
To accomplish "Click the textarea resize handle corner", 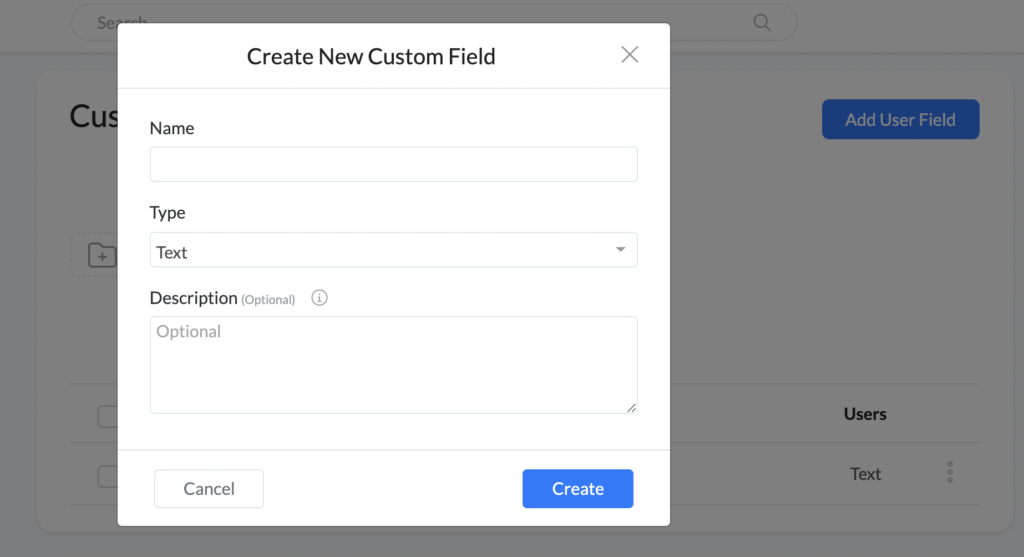I will (631, 407).
